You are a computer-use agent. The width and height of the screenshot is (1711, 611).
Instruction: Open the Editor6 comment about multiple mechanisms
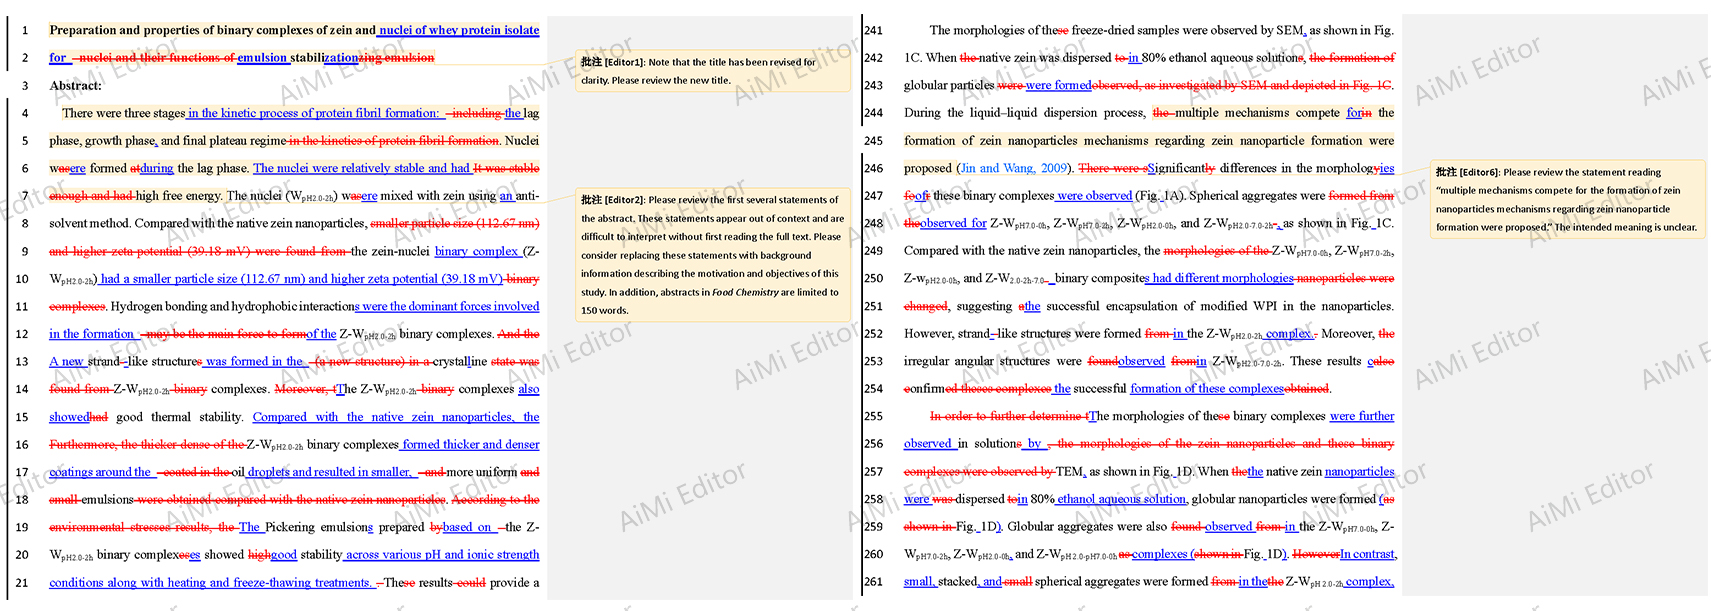pyautogui.click(x=1568, y=199)
